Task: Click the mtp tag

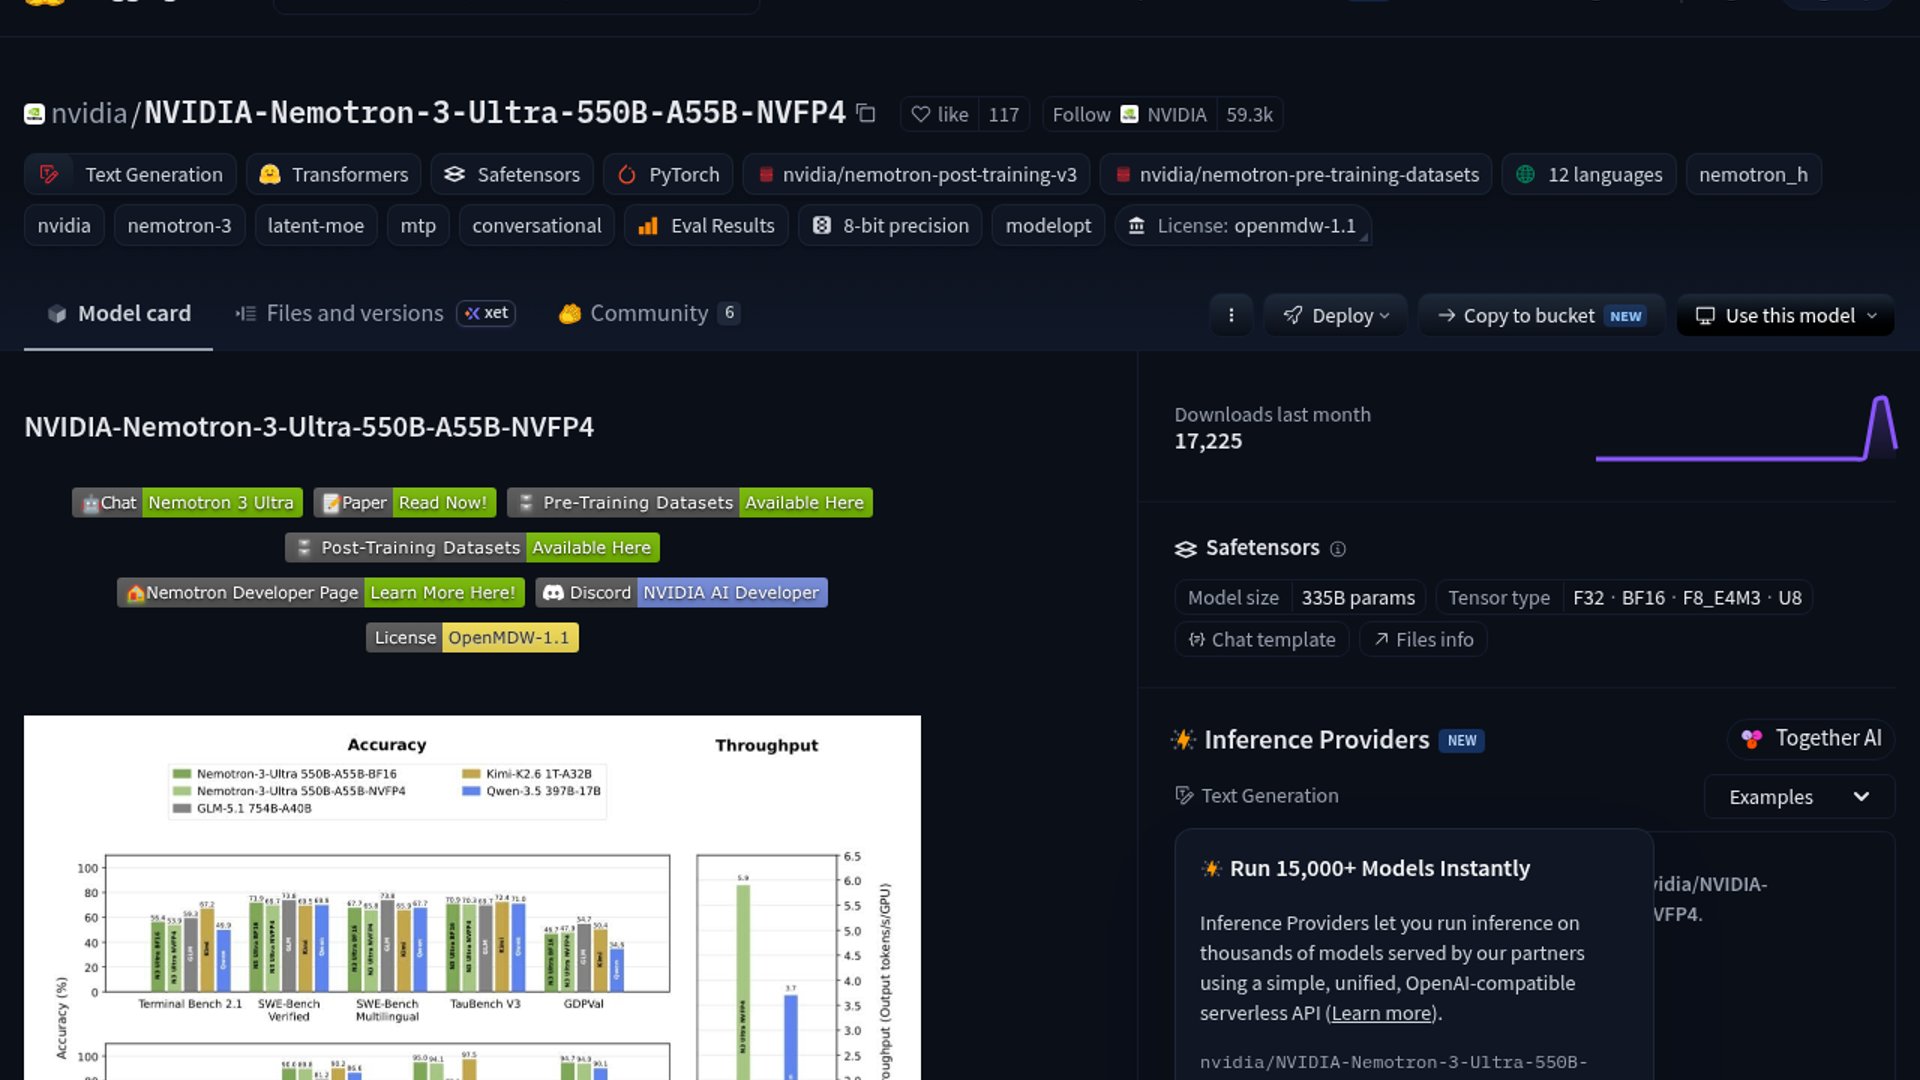Action: [x=418, y=226]
